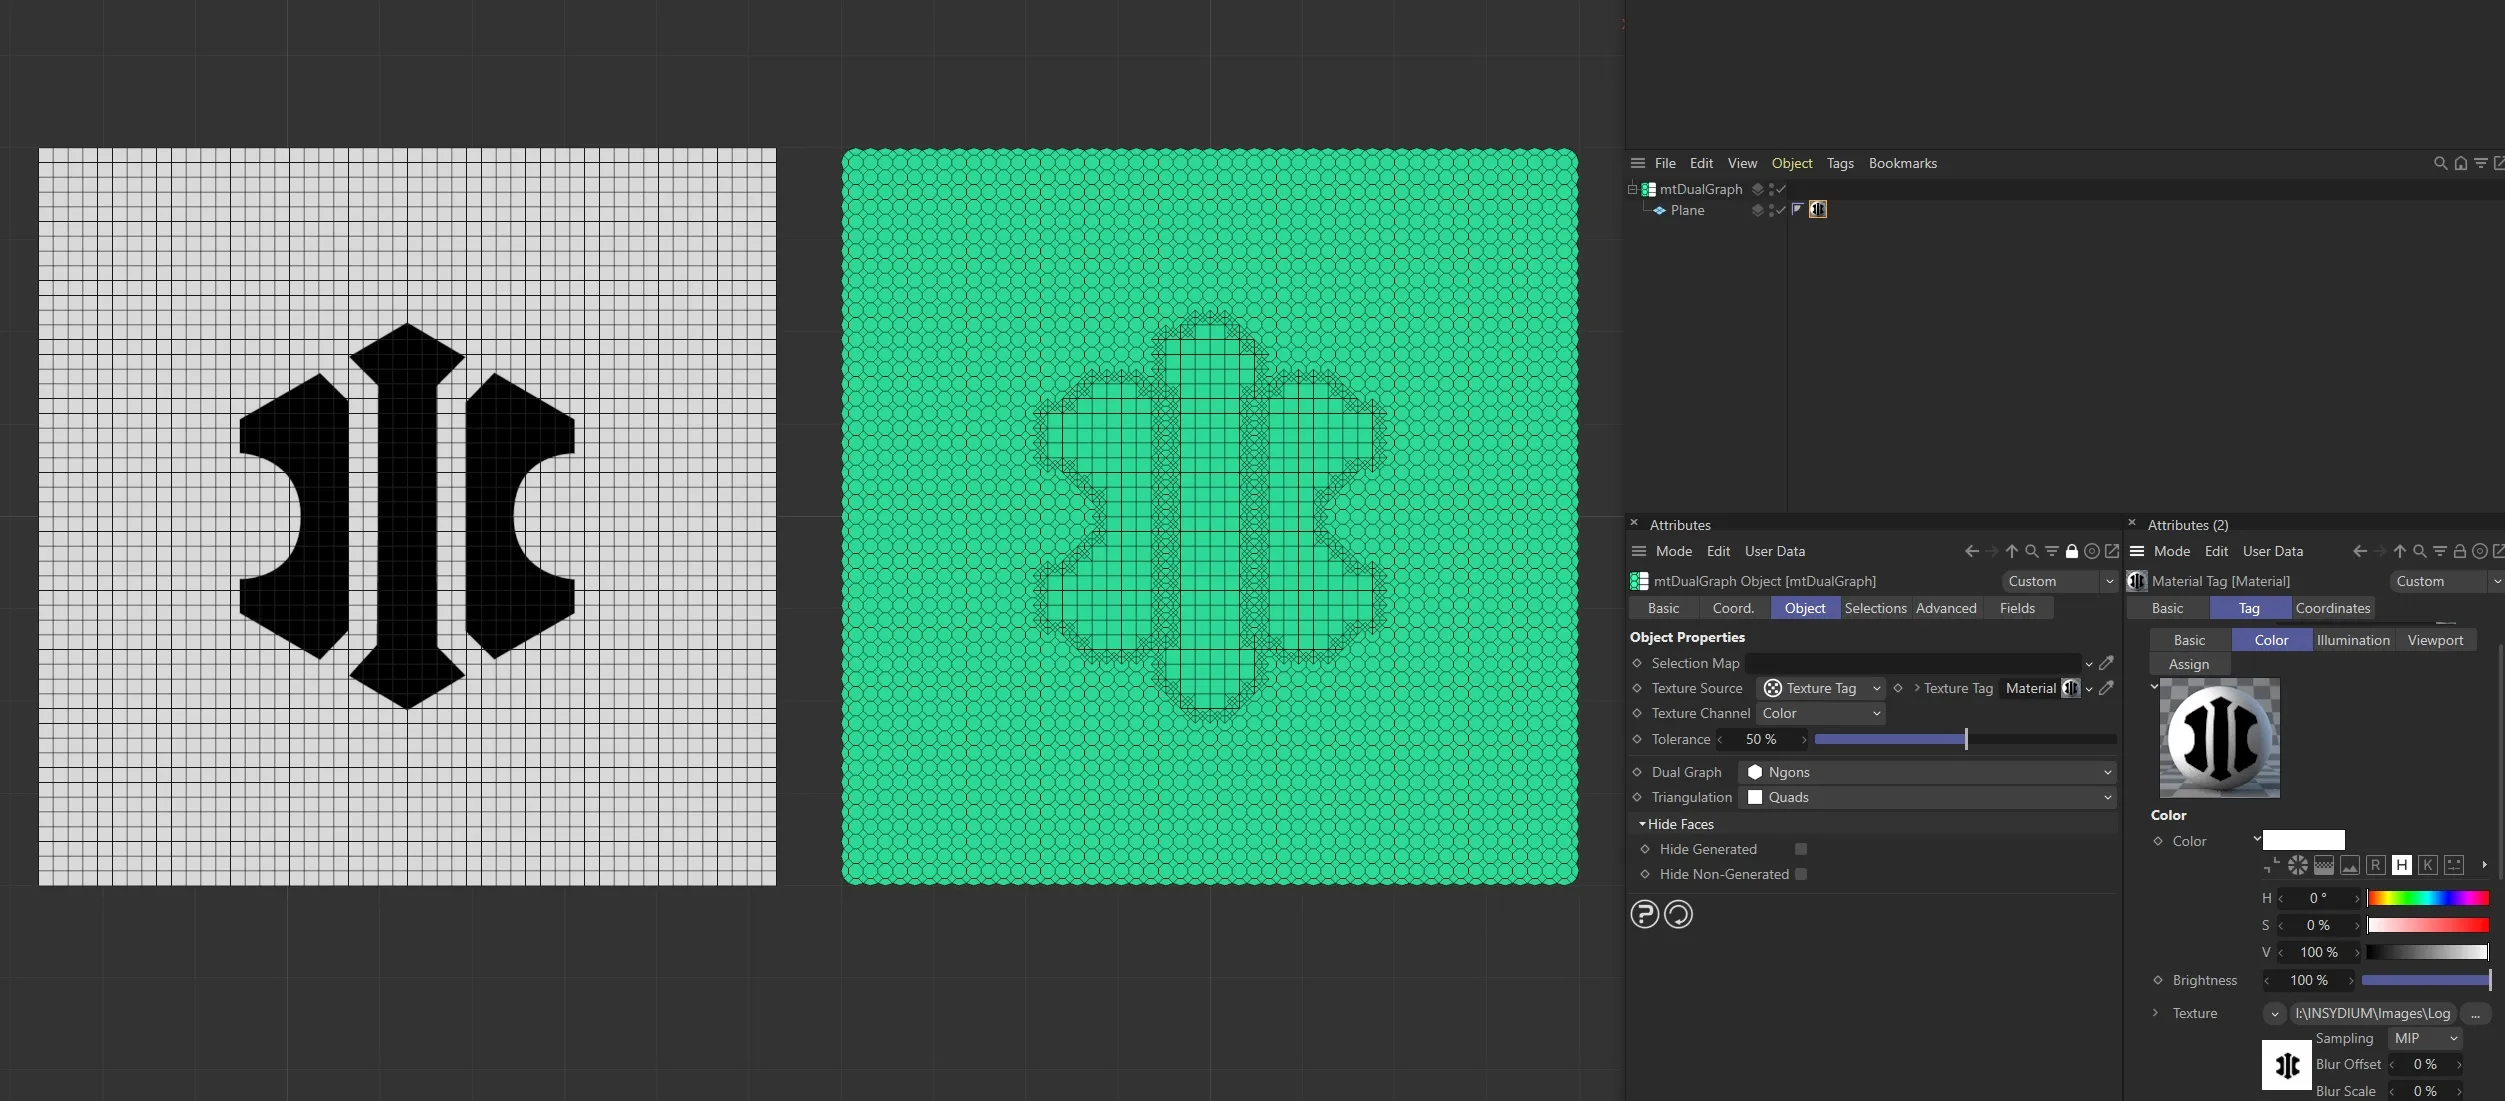Toggle the enable checkmark on mtDualGraph

click(x=1780, y=189)
